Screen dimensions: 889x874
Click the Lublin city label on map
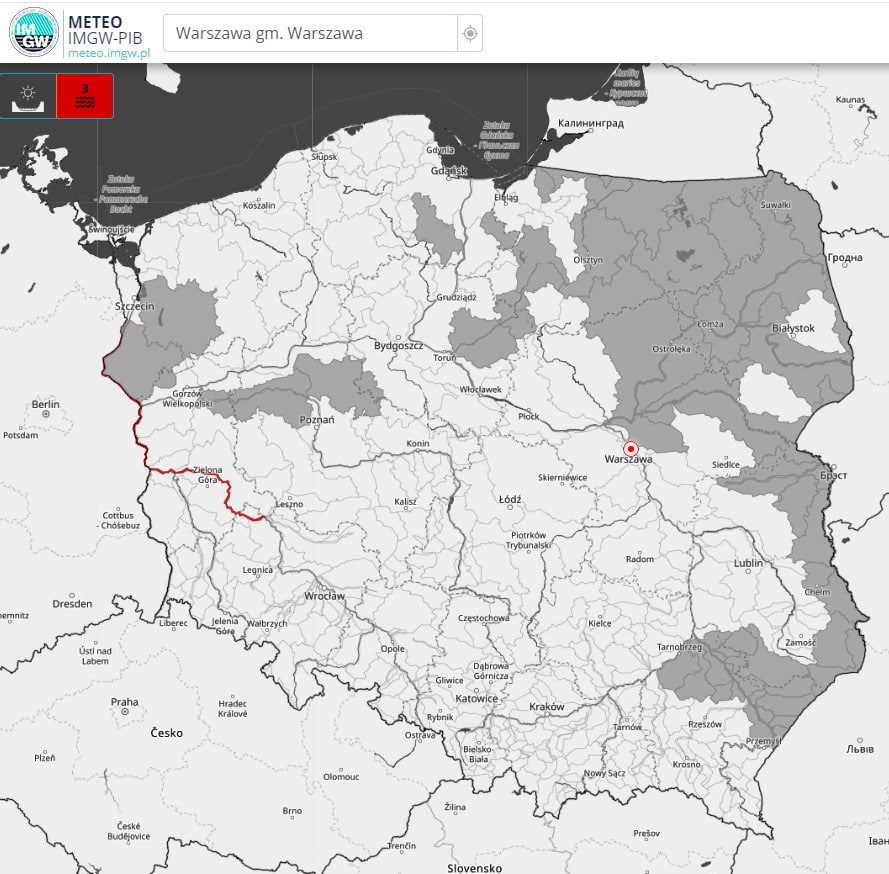coord(748,563)
